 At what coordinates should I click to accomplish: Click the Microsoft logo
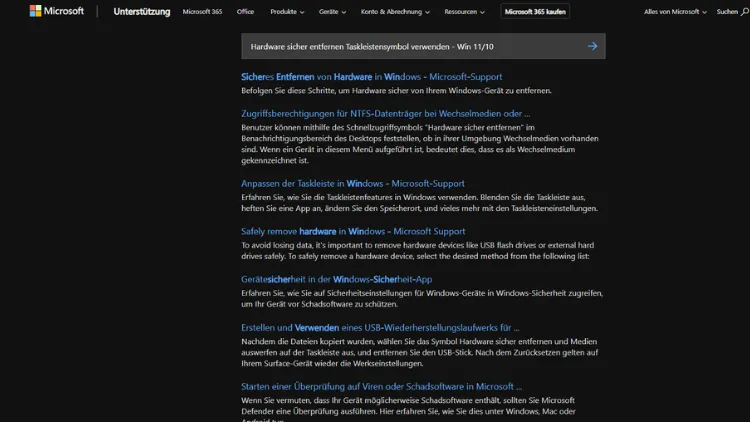pyautogui.click(x=56, y=11)
